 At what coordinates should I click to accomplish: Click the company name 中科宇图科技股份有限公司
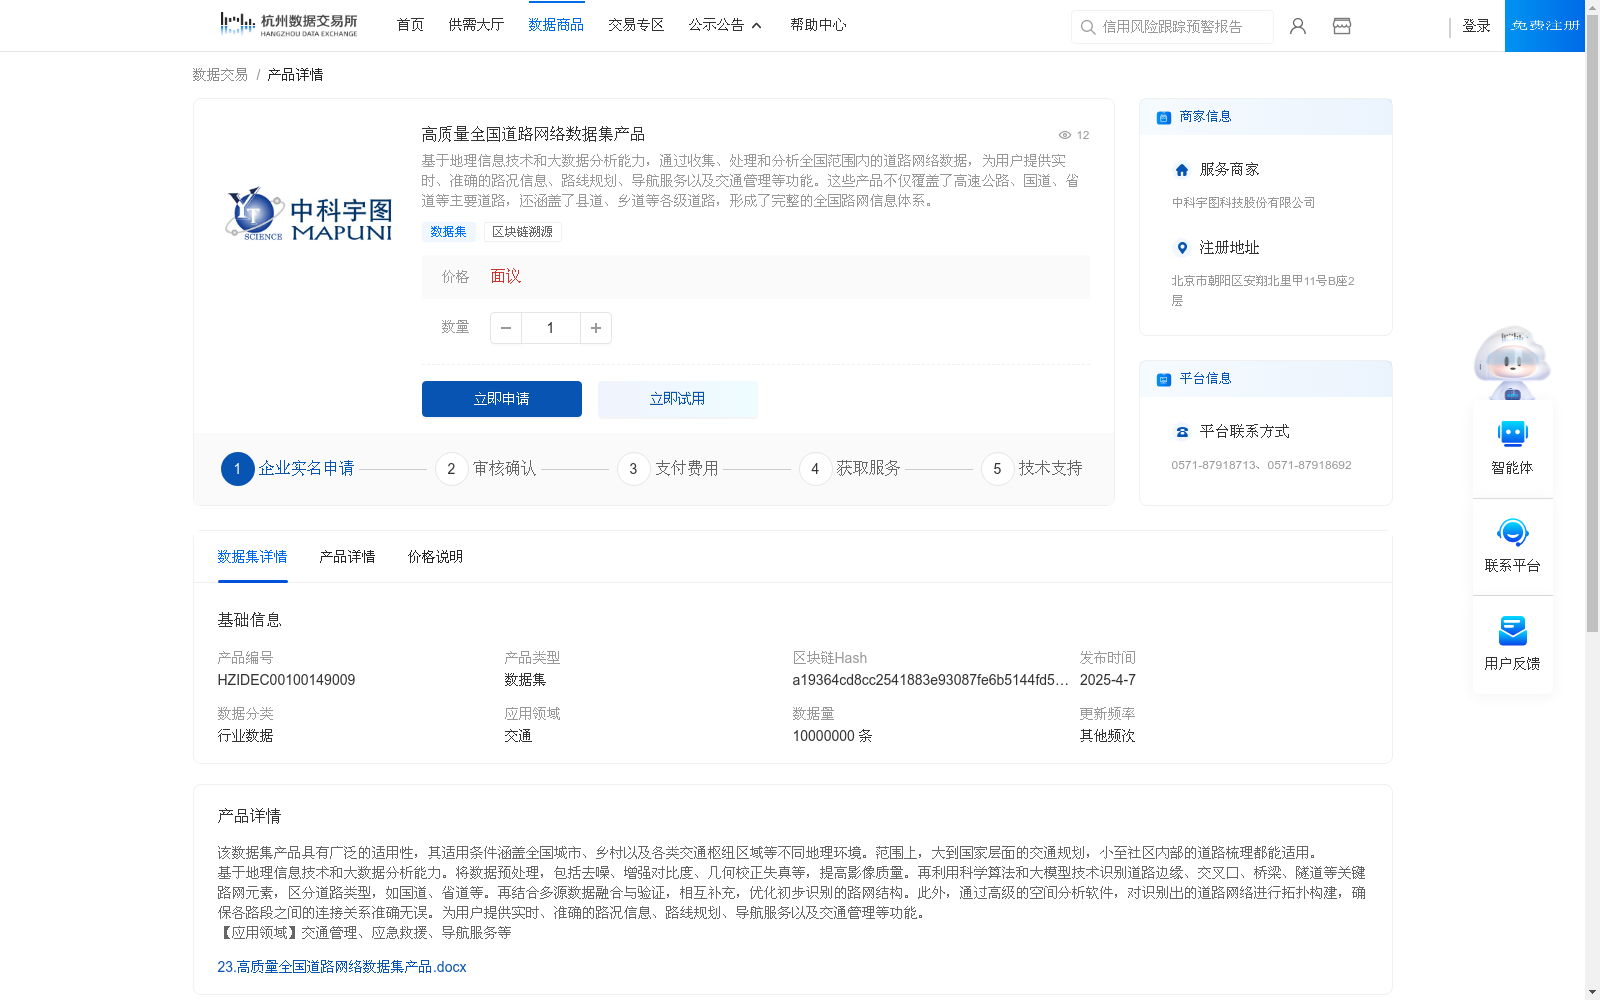tap(1243, 203)
